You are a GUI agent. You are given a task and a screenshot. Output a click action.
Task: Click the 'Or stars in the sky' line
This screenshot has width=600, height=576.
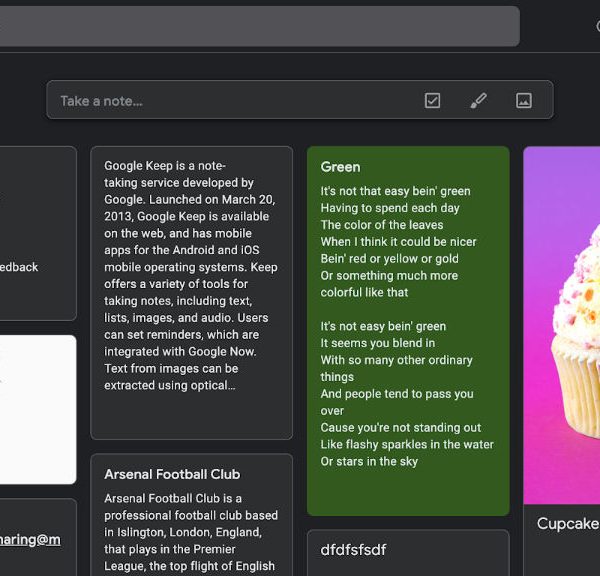point(369,462)
